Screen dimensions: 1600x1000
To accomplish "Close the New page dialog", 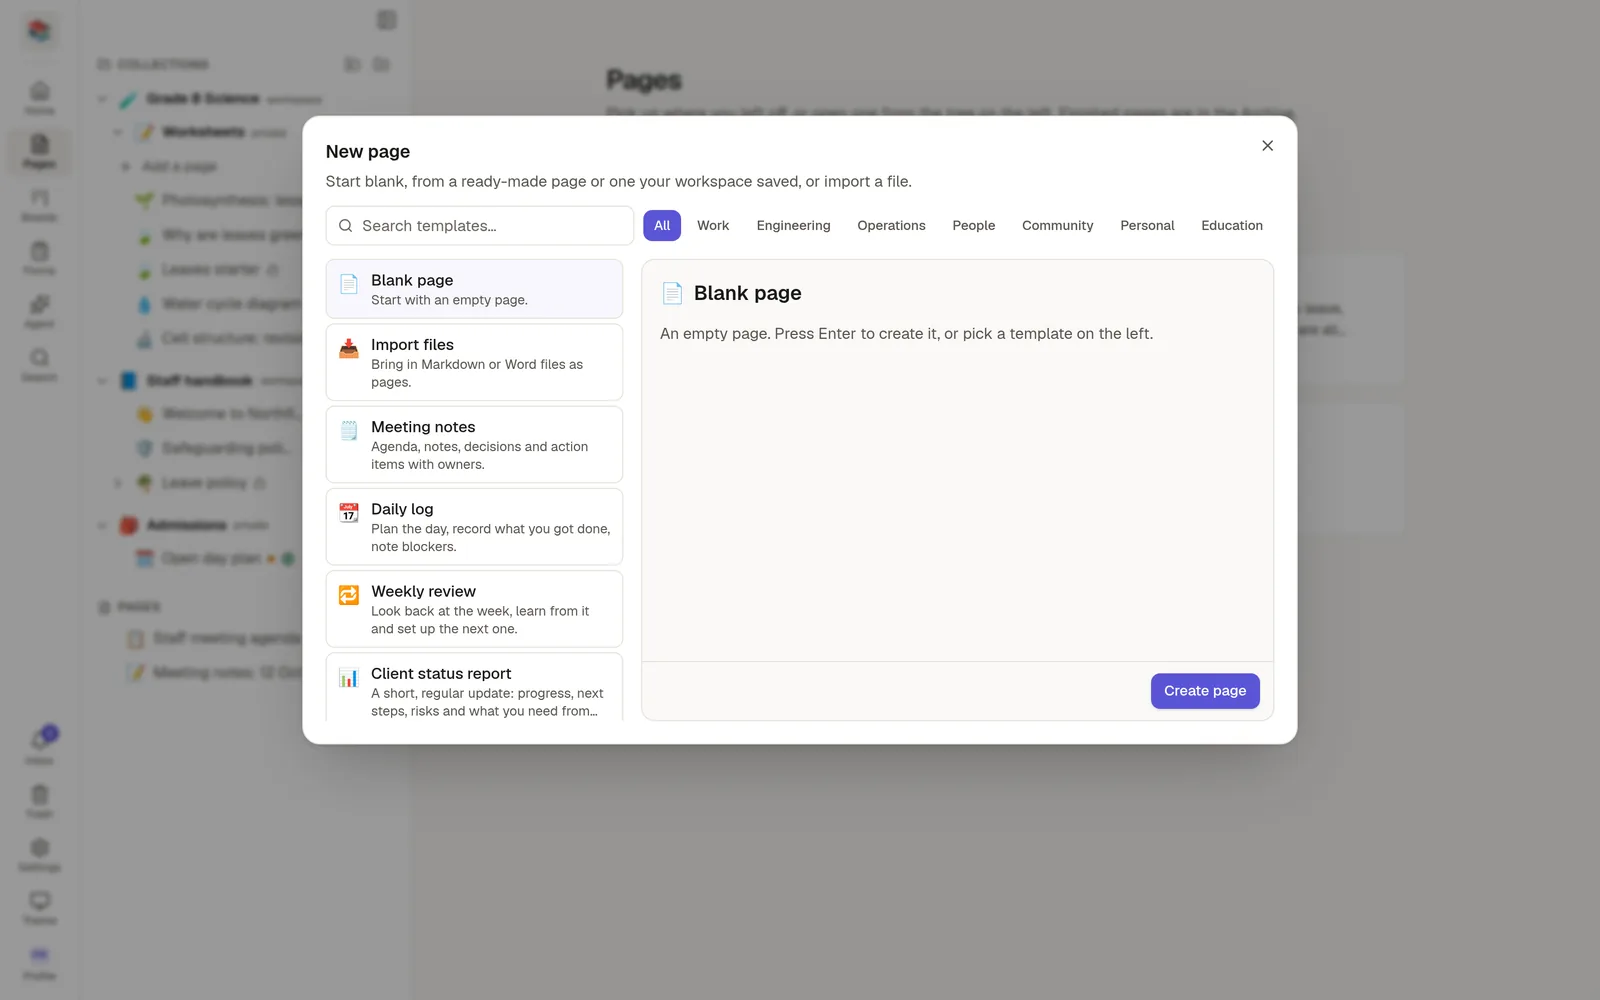I will click(1267, 146).
